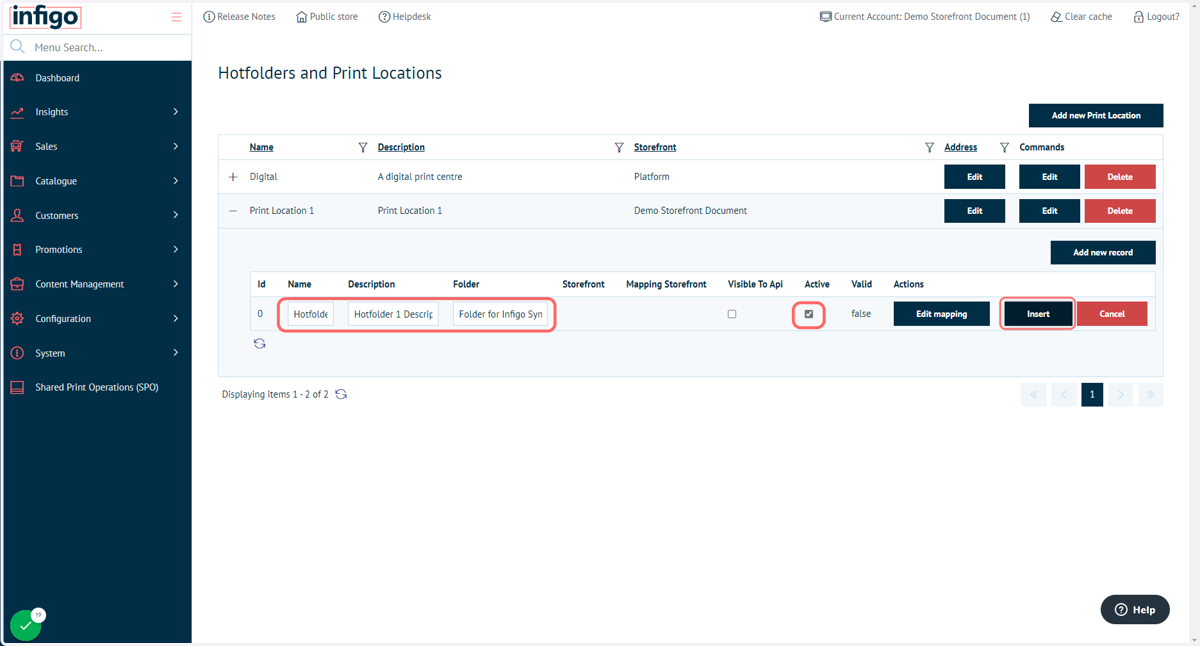1200x646 pixels.
Task: Click the Edit mapping button
Action: (942, 314)
